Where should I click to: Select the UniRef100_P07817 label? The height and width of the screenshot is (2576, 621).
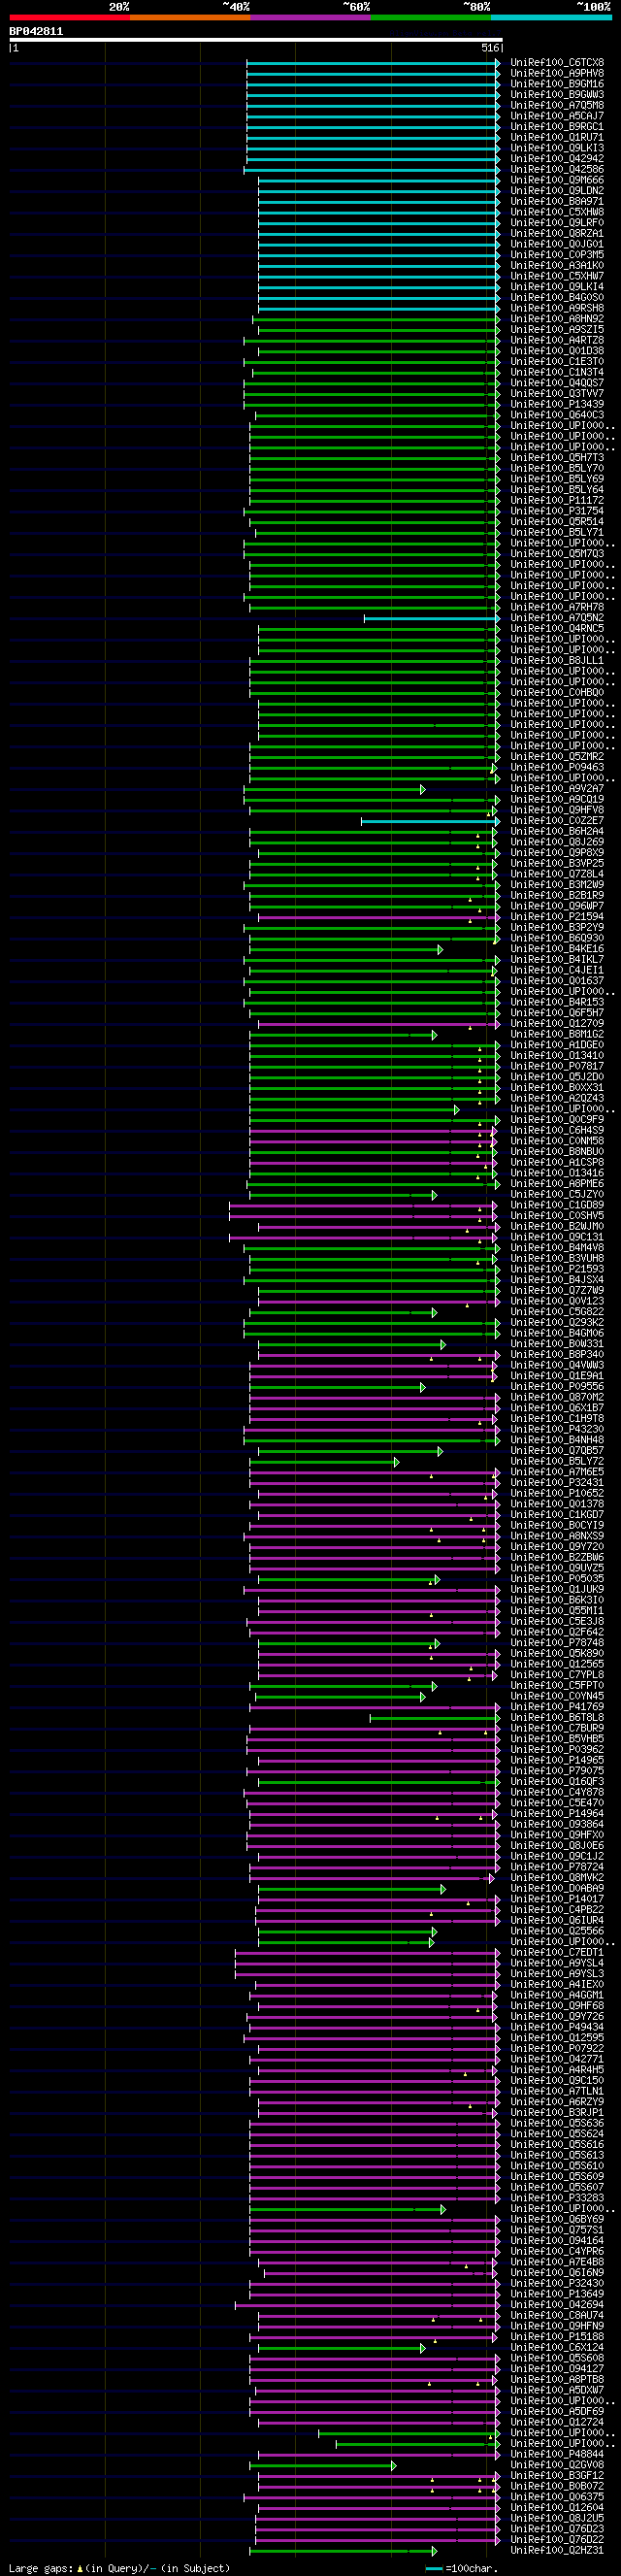click(557, 1066)
